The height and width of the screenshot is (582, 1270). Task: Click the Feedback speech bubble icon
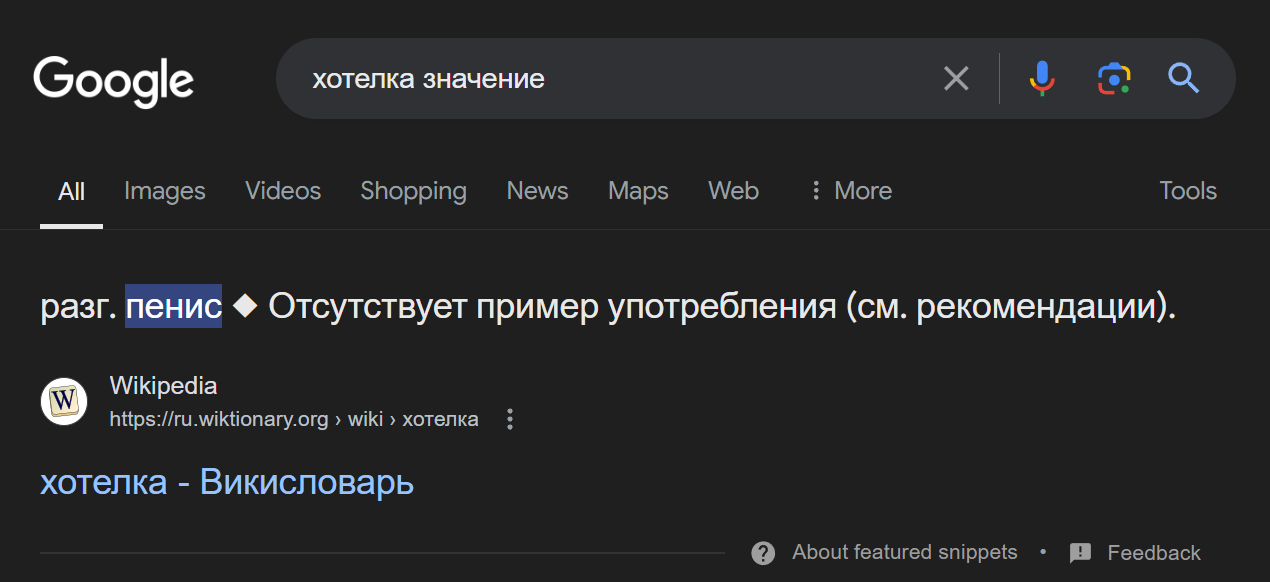click(1080, 553)
